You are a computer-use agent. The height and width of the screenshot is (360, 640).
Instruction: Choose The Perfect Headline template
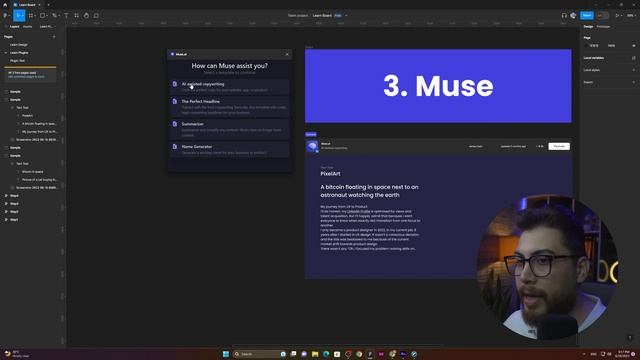click(229, 107)
